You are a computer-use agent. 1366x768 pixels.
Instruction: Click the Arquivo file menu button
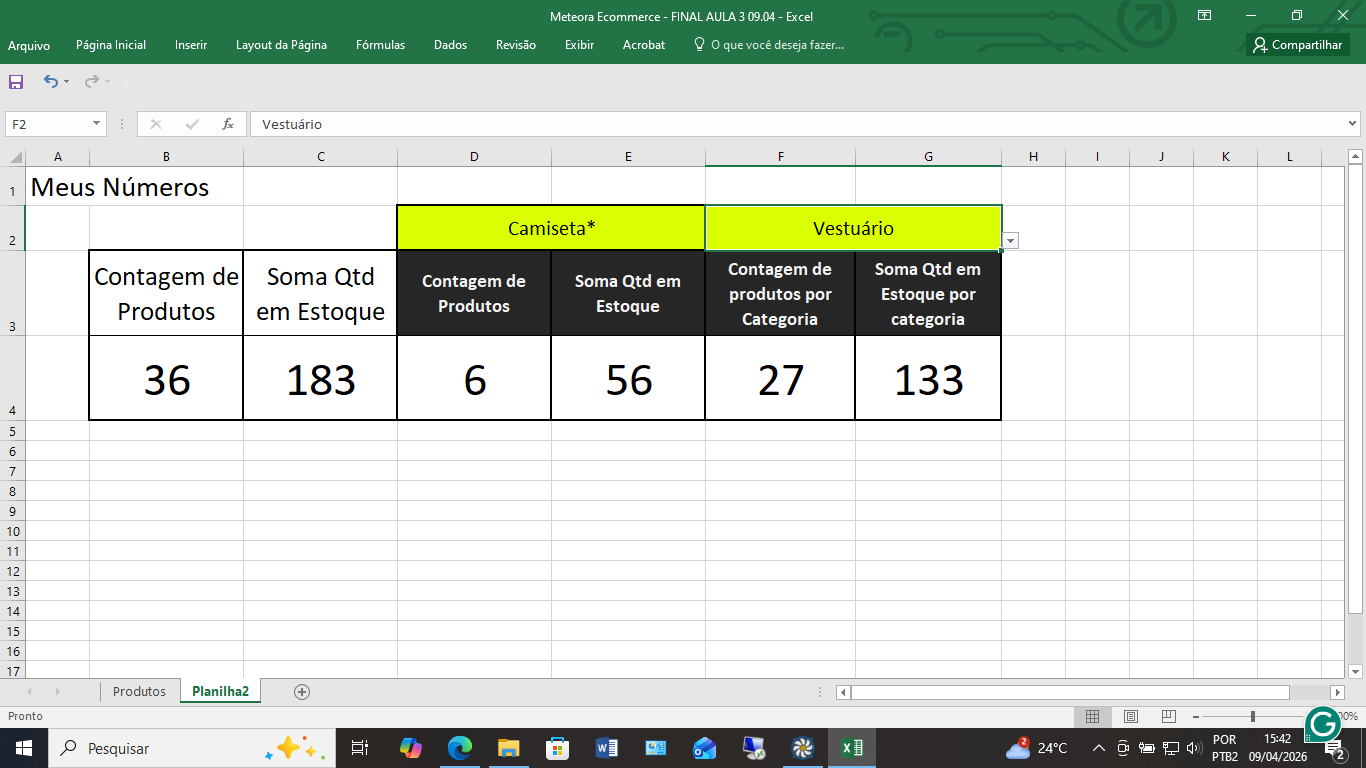[x=29, y=45]
